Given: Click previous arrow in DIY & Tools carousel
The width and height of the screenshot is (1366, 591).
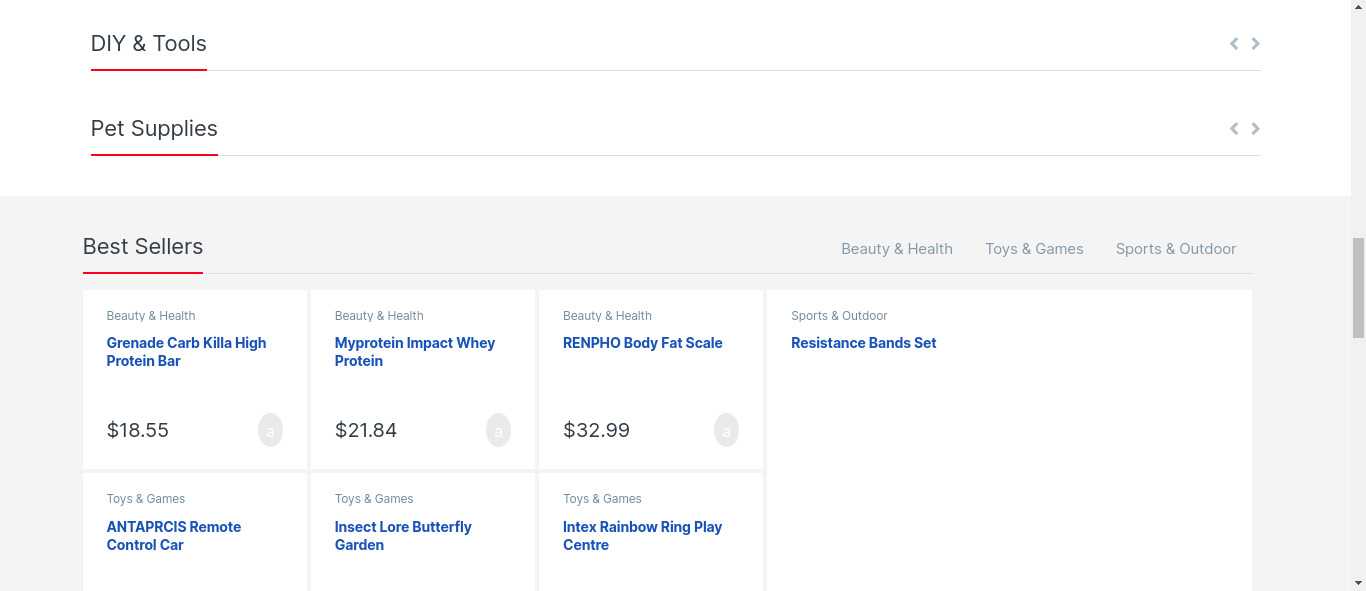Looking at the screenshot, I should tap(1234, 43).
